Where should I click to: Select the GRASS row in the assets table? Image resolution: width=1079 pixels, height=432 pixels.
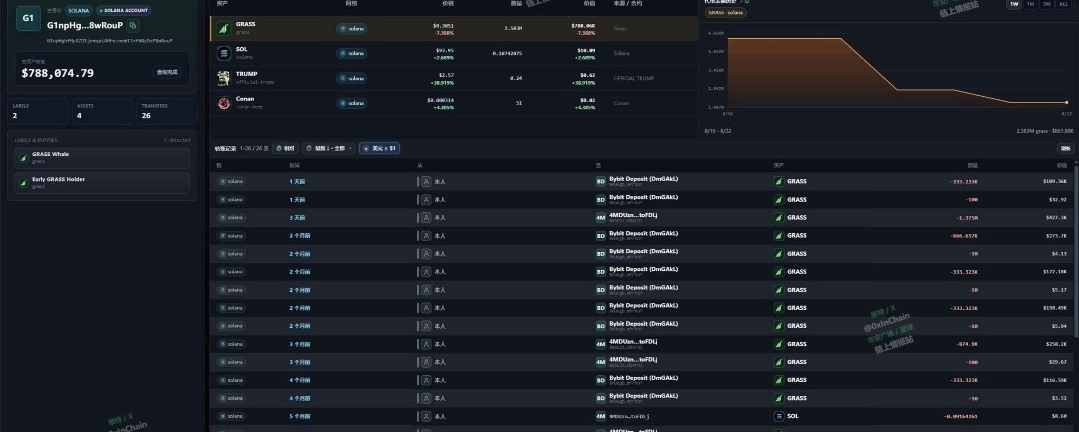tap(454, 28)
